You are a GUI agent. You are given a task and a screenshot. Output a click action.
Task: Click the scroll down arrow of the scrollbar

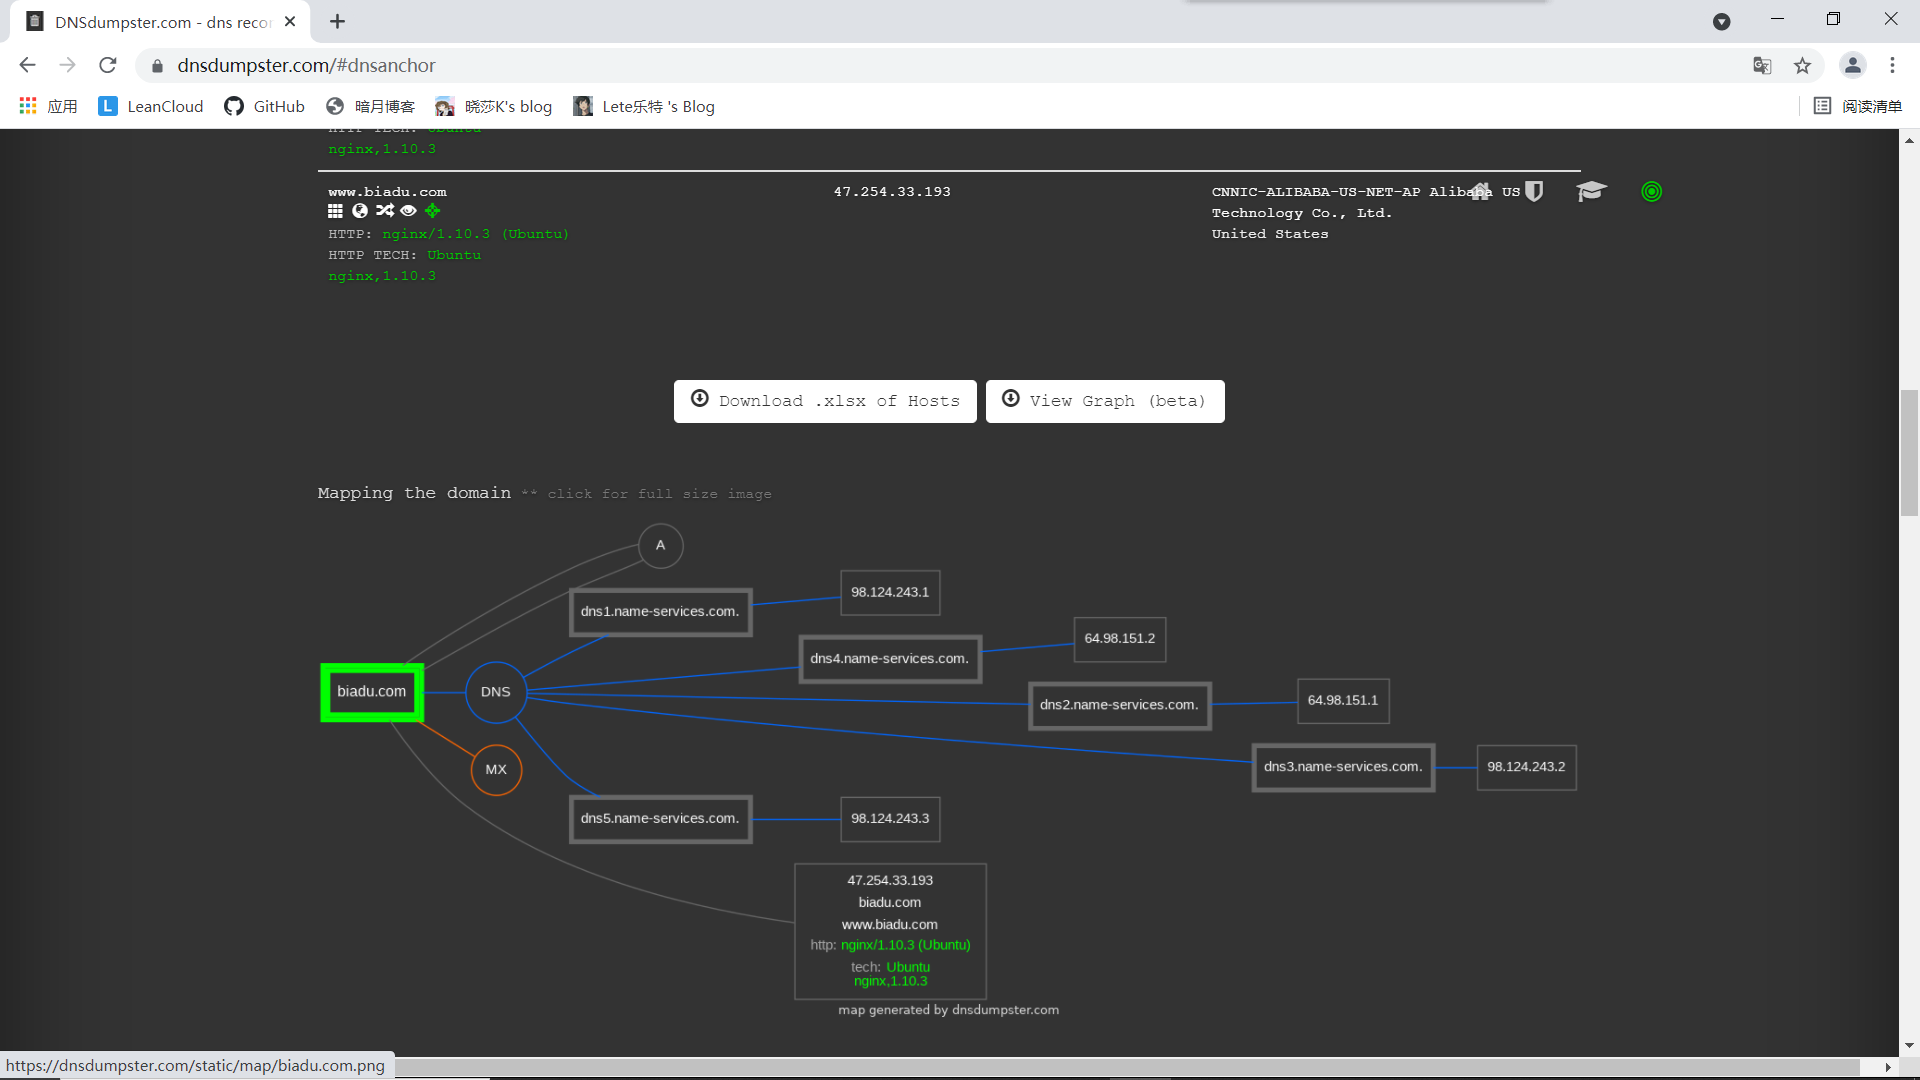pos(1909,1045)
